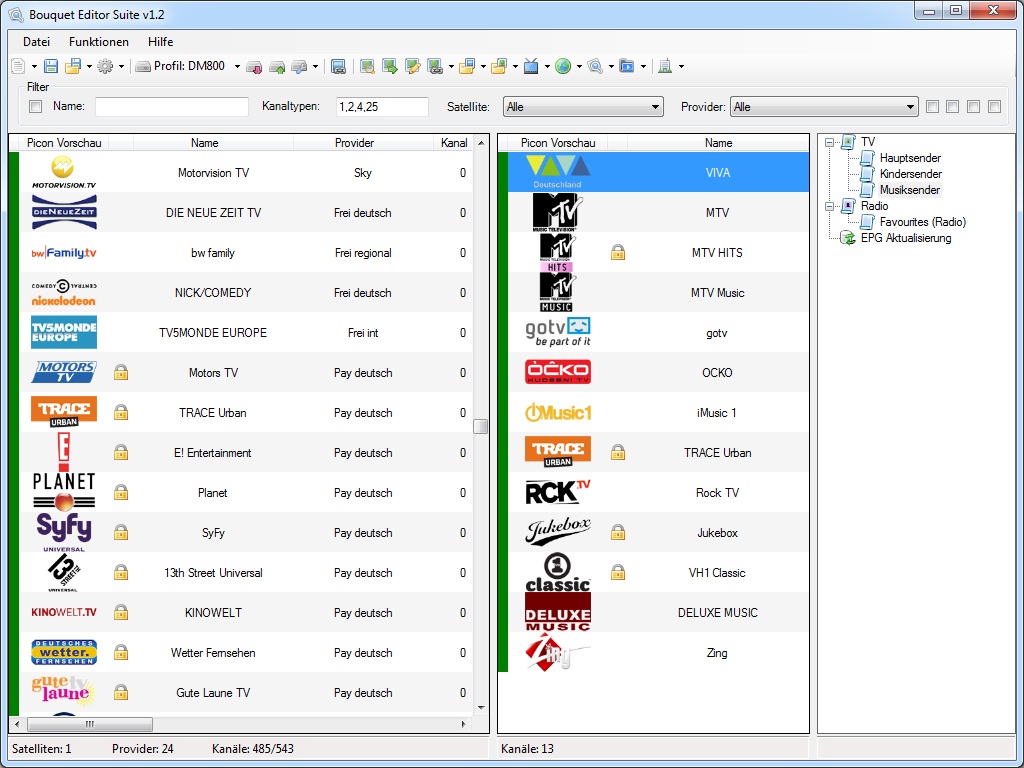The image size is (1024, 768).
Task: Open the Profil: DM800 dropdown
Action: [x=237, y=67]
